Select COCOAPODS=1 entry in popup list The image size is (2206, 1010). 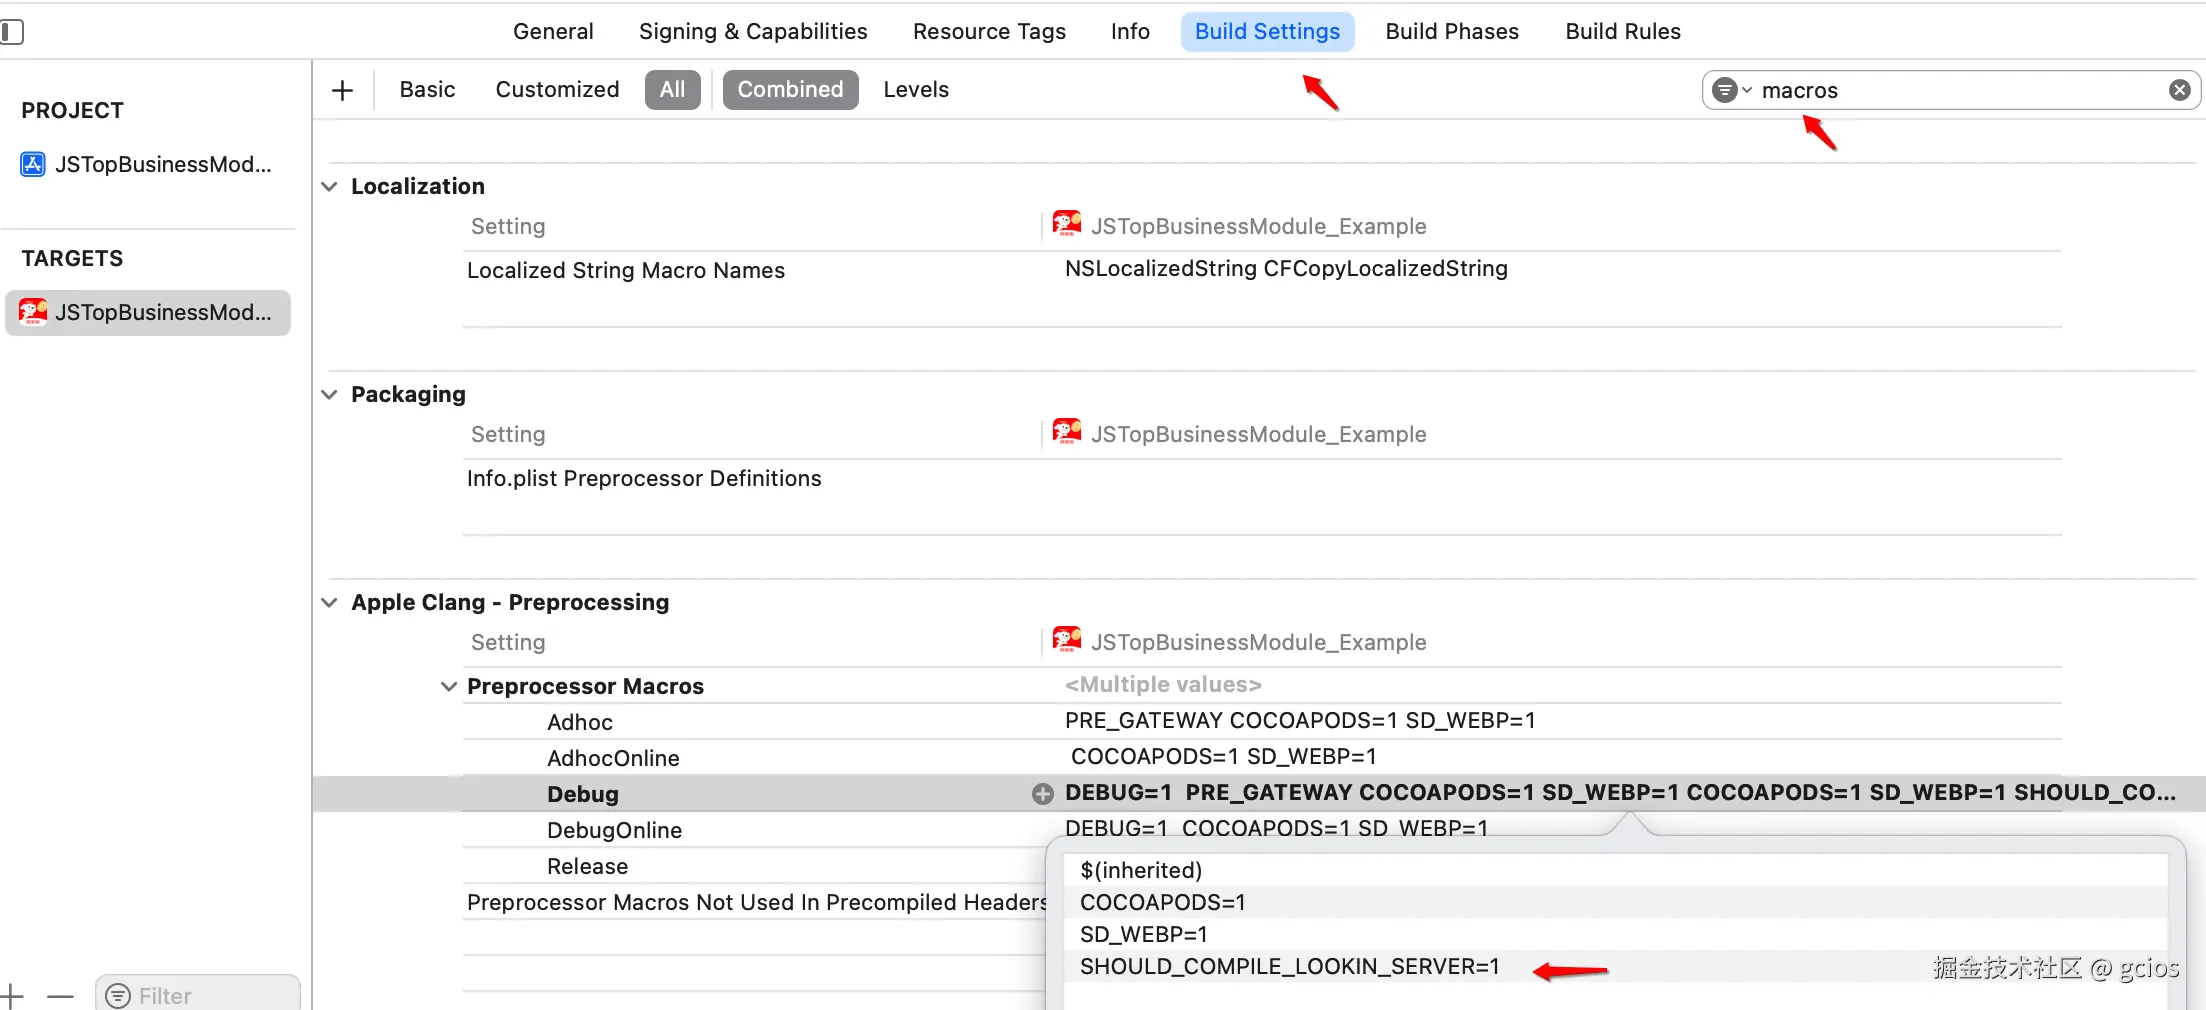click(x=1616, y=902)
